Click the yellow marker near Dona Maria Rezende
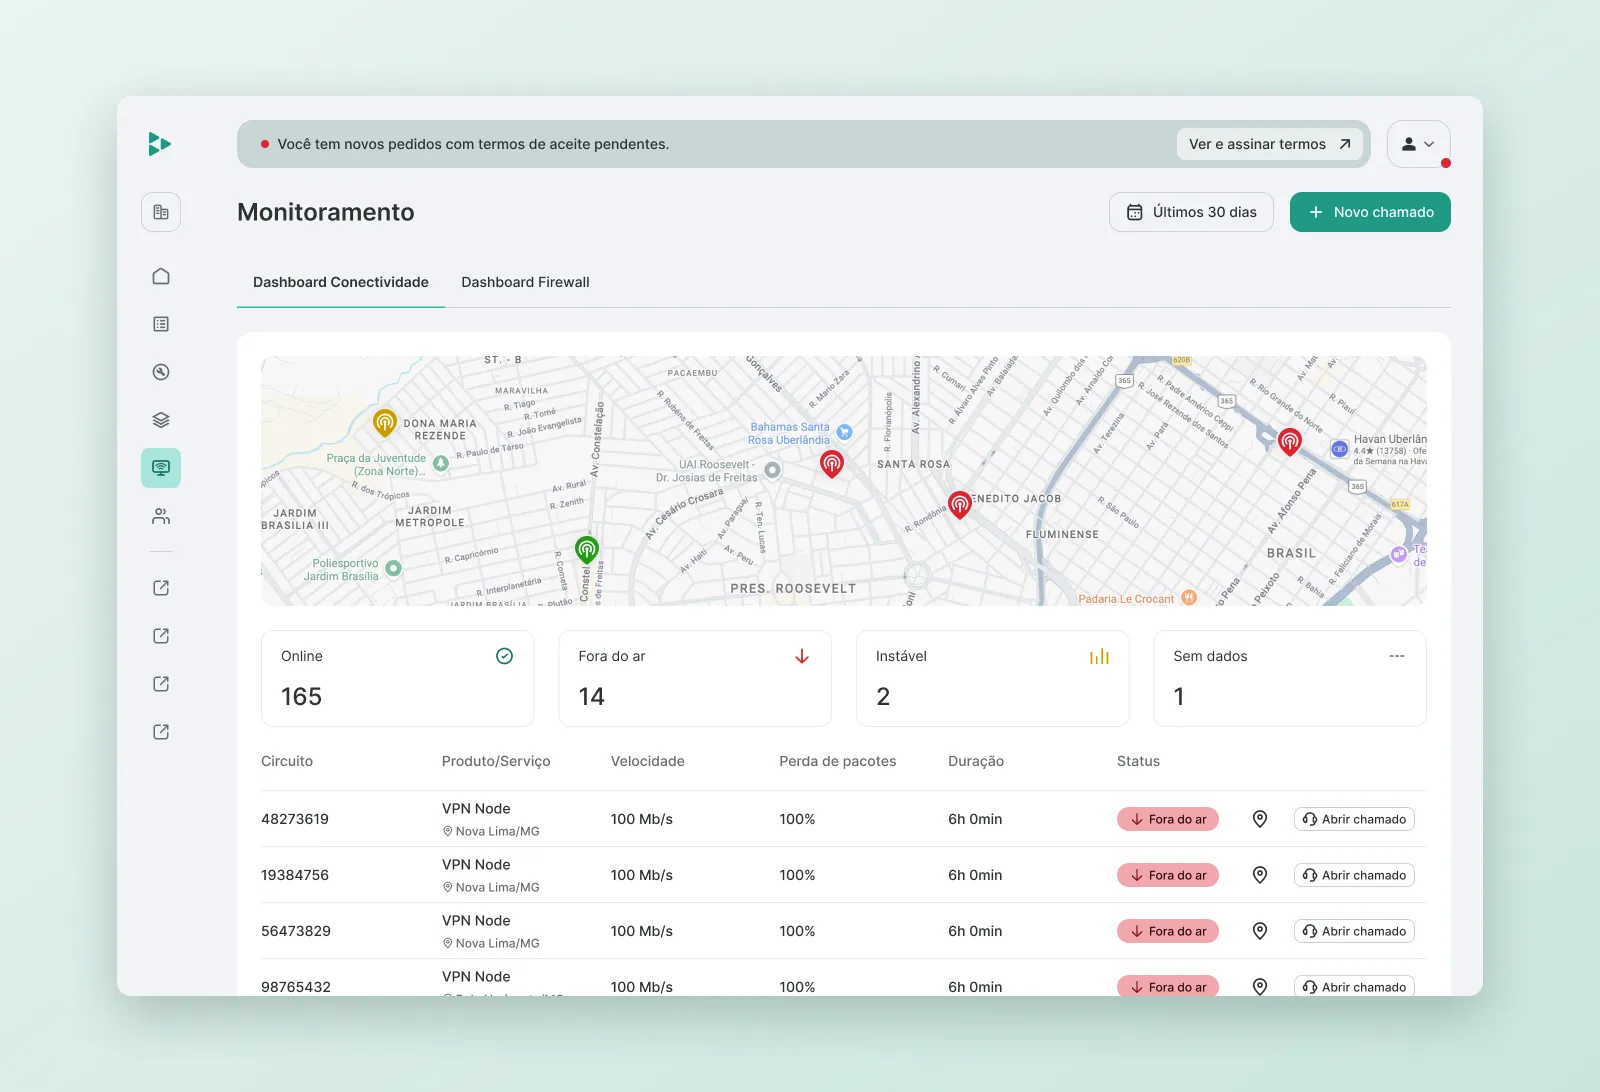Image resolution: width=1600 pixels, height=1092 pixels. tap(385, 423)
